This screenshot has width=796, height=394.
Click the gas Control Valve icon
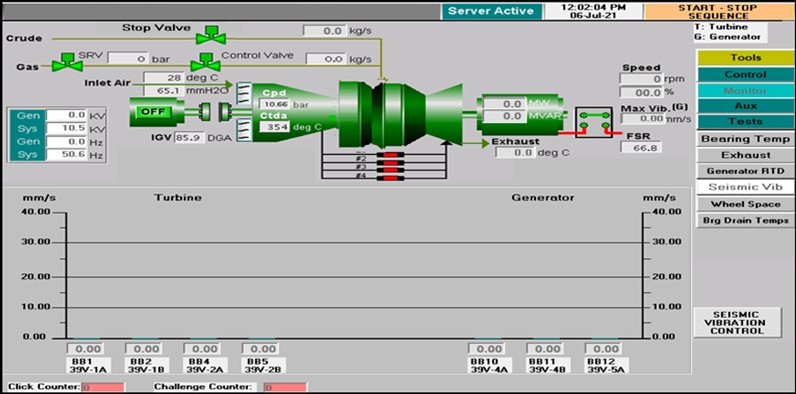205,62
